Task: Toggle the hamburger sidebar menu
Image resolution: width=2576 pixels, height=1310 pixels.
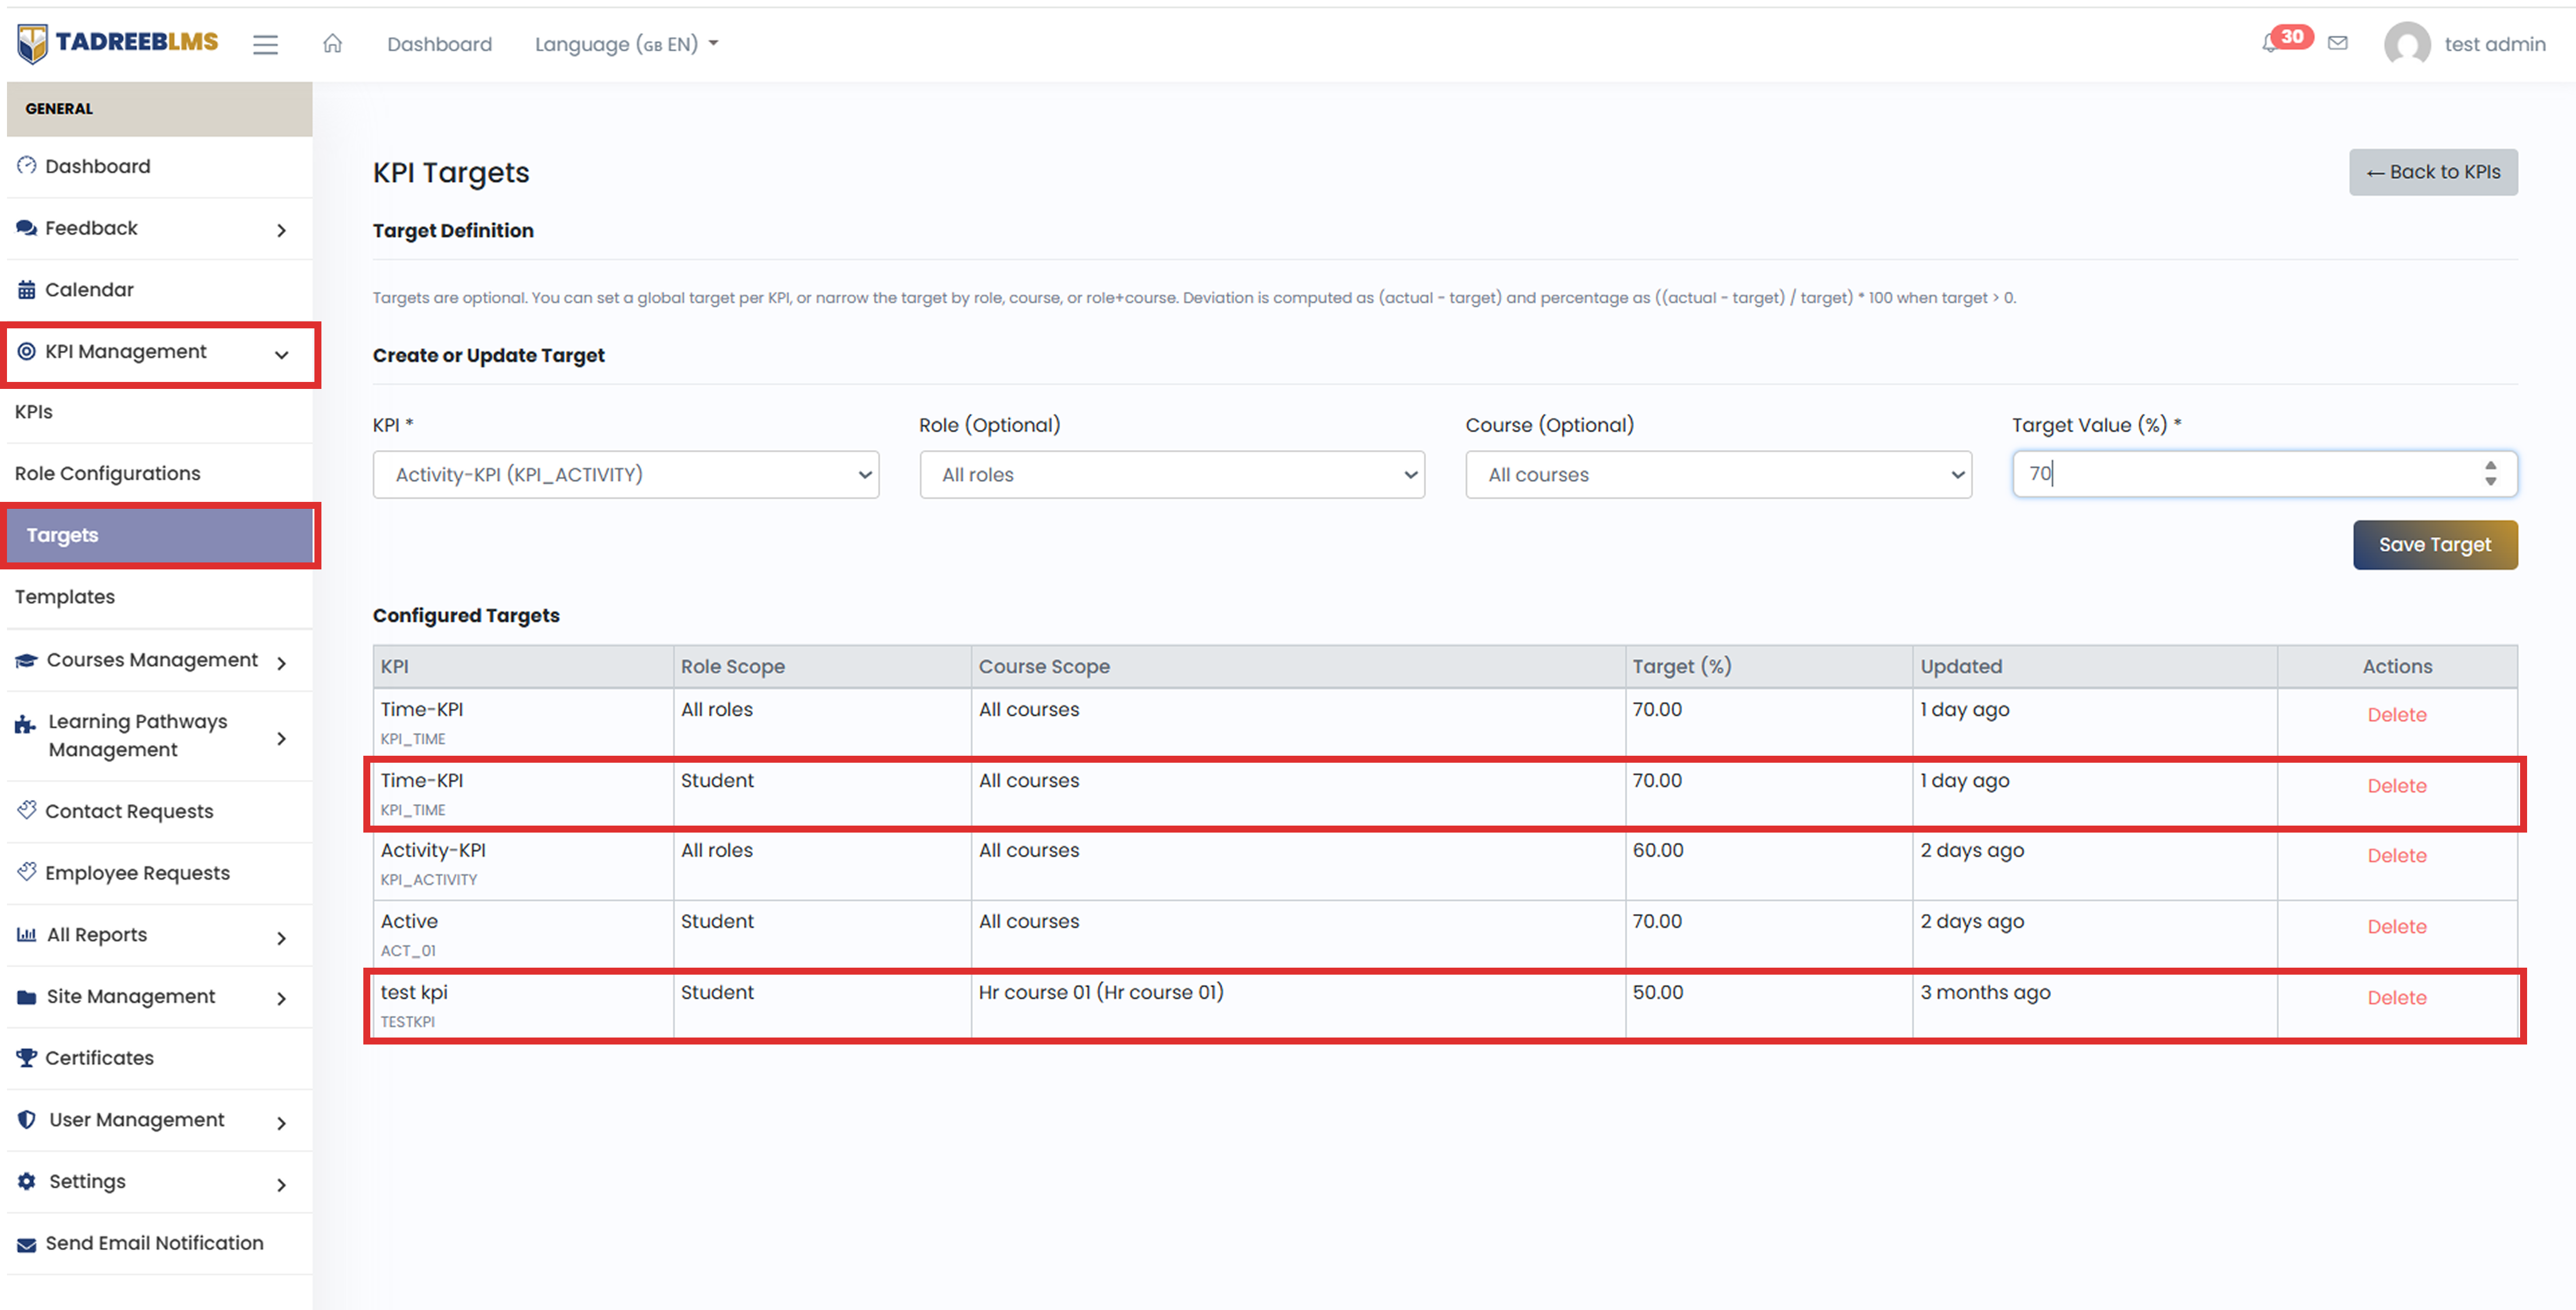Action: coord(265,44)
